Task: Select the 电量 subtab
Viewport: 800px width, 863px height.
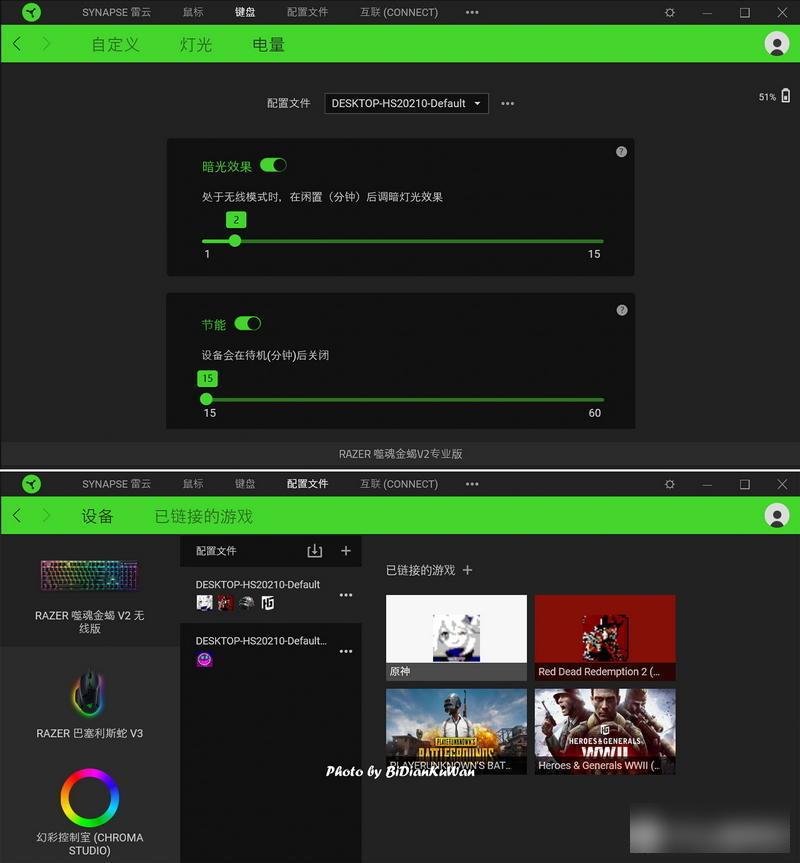Action: pos(269,44)
